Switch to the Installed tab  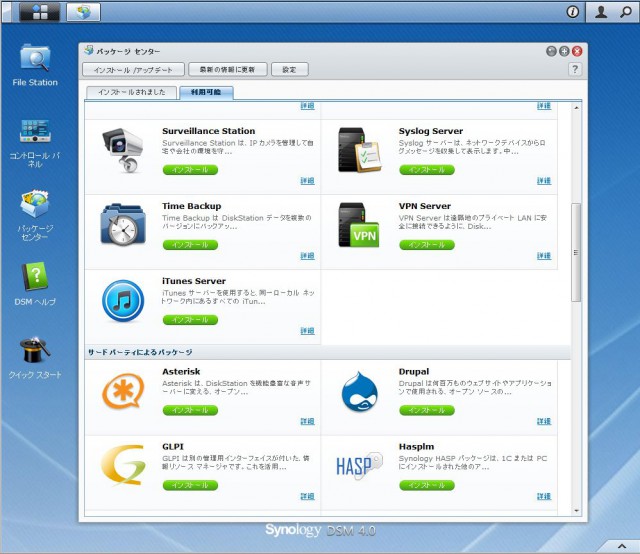132,92
